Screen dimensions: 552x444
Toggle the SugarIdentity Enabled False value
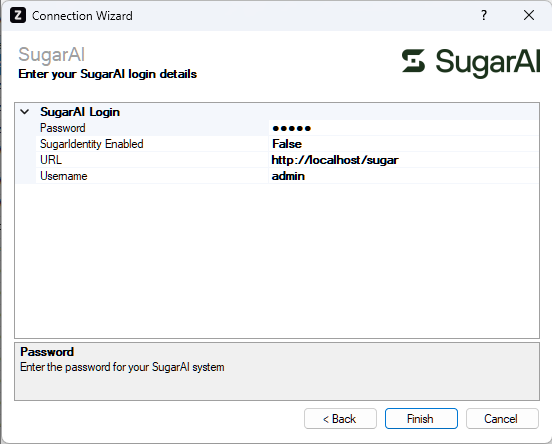(x=403, y=144)
